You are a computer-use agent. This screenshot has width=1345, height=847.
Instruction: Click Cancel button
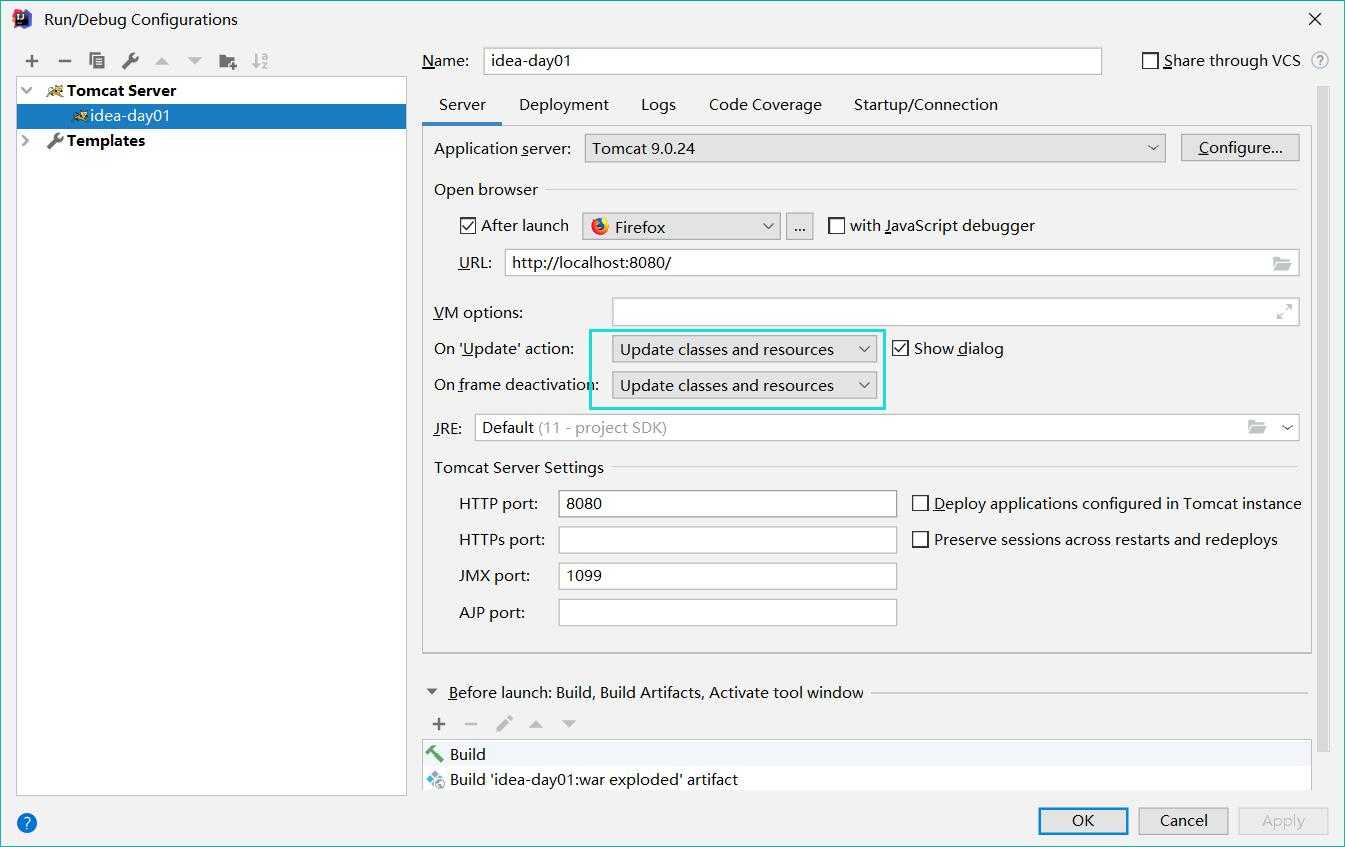click(x=1184, y=821)
